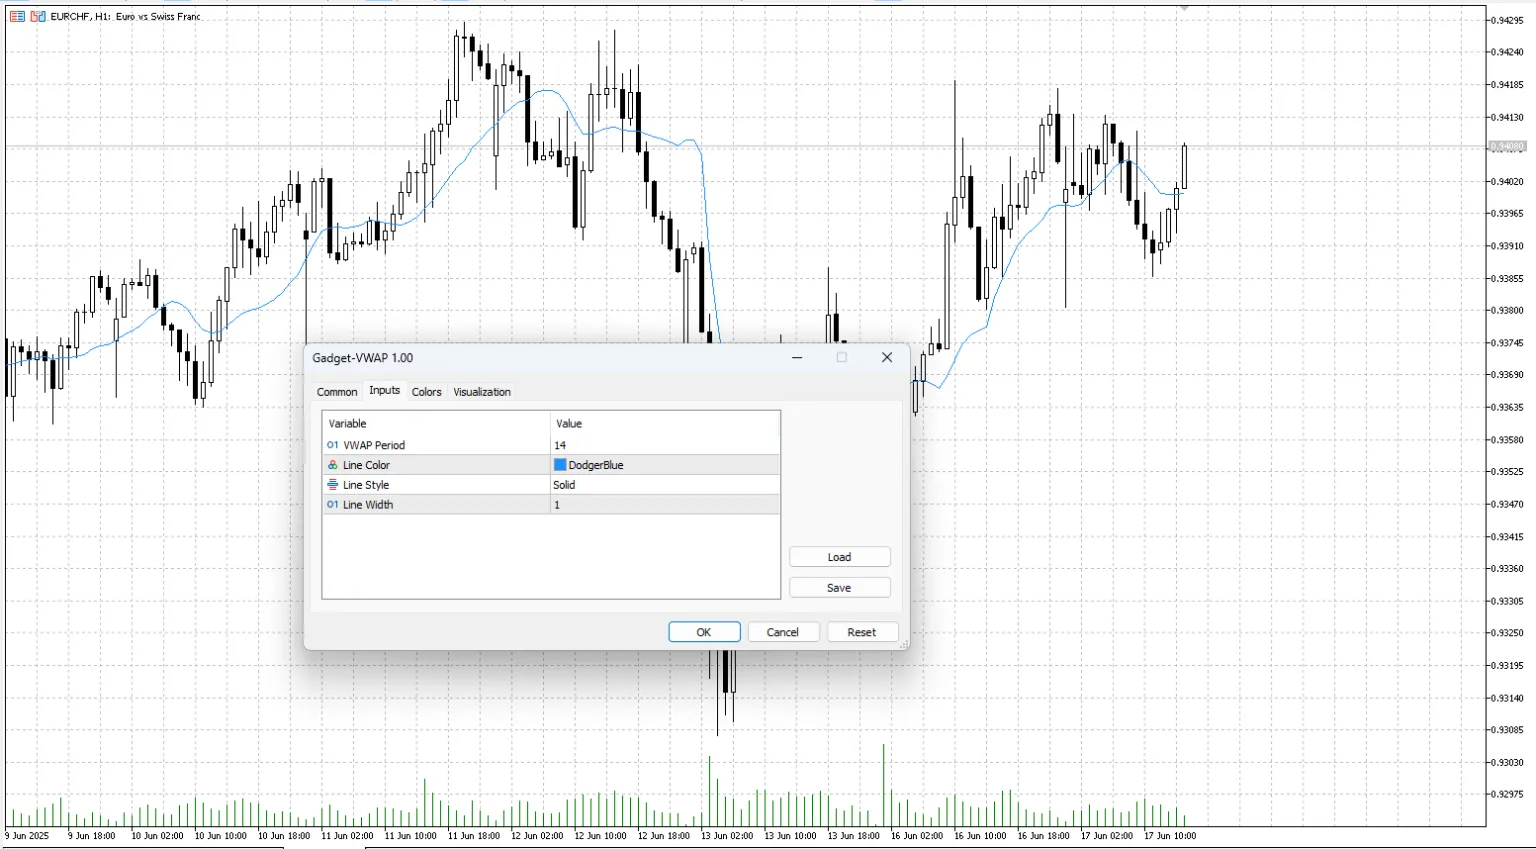Click the Line Style row icon
The width and height of the screenshot is (1536, 849).
(x=333, y=485)
